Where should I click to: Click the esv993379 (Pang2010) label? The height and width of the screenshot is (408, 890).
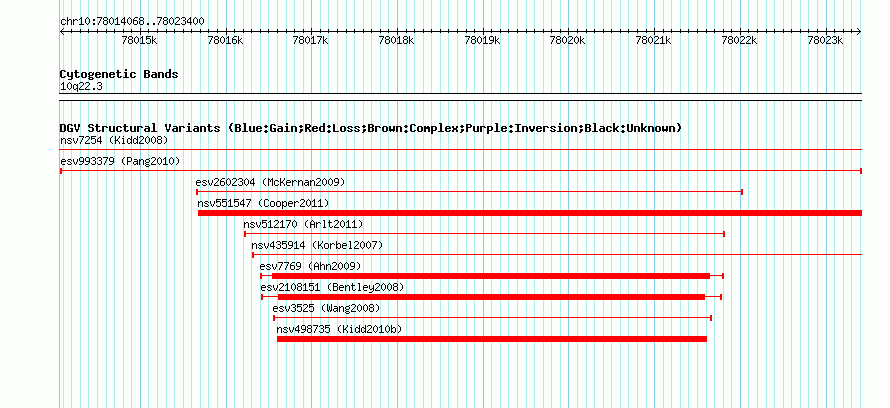point(120,161)
